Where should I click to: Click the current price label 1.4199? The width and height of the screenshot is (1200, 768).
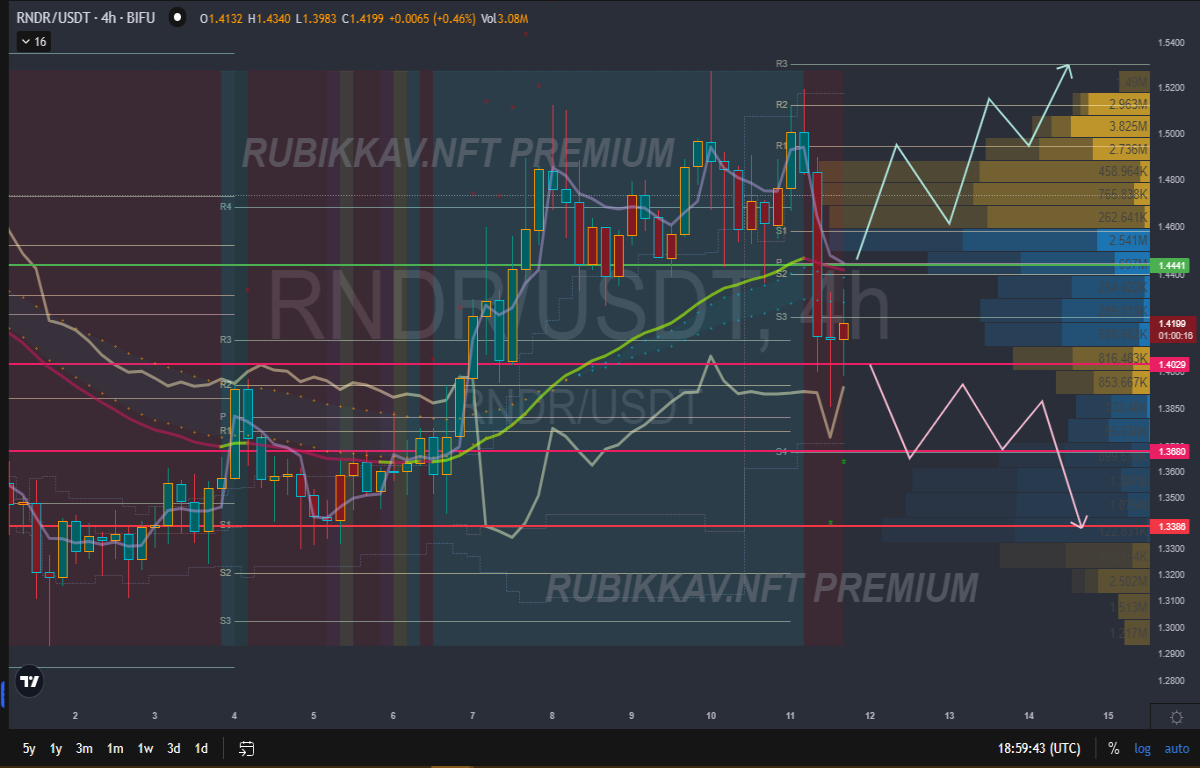coord(1171,324)
